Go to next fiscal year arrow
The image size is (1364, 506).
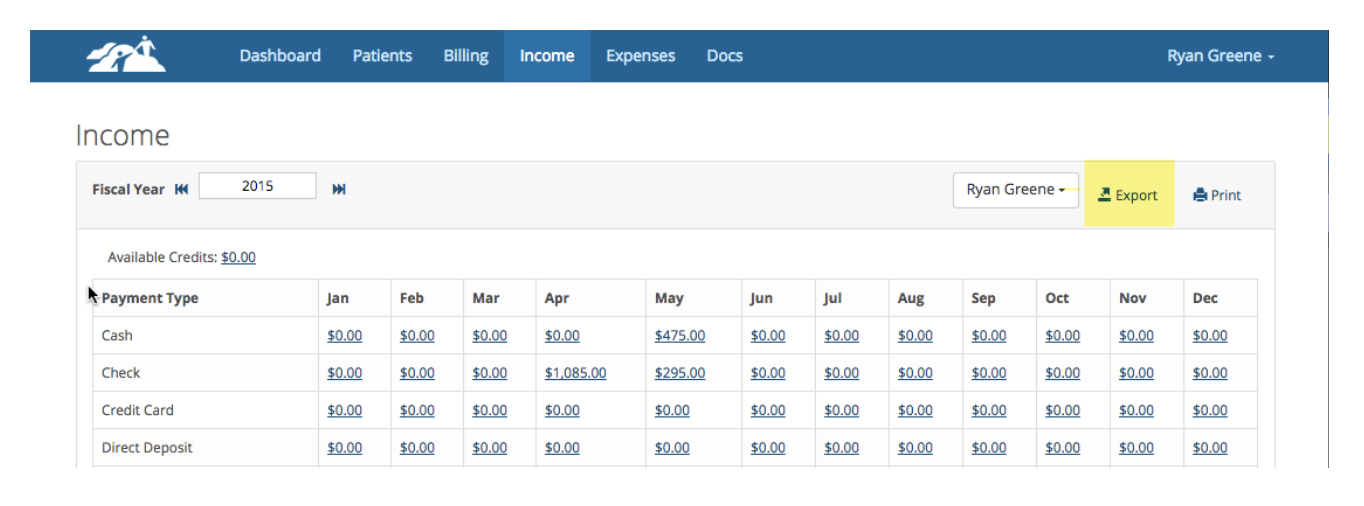[x=339, y=189]
